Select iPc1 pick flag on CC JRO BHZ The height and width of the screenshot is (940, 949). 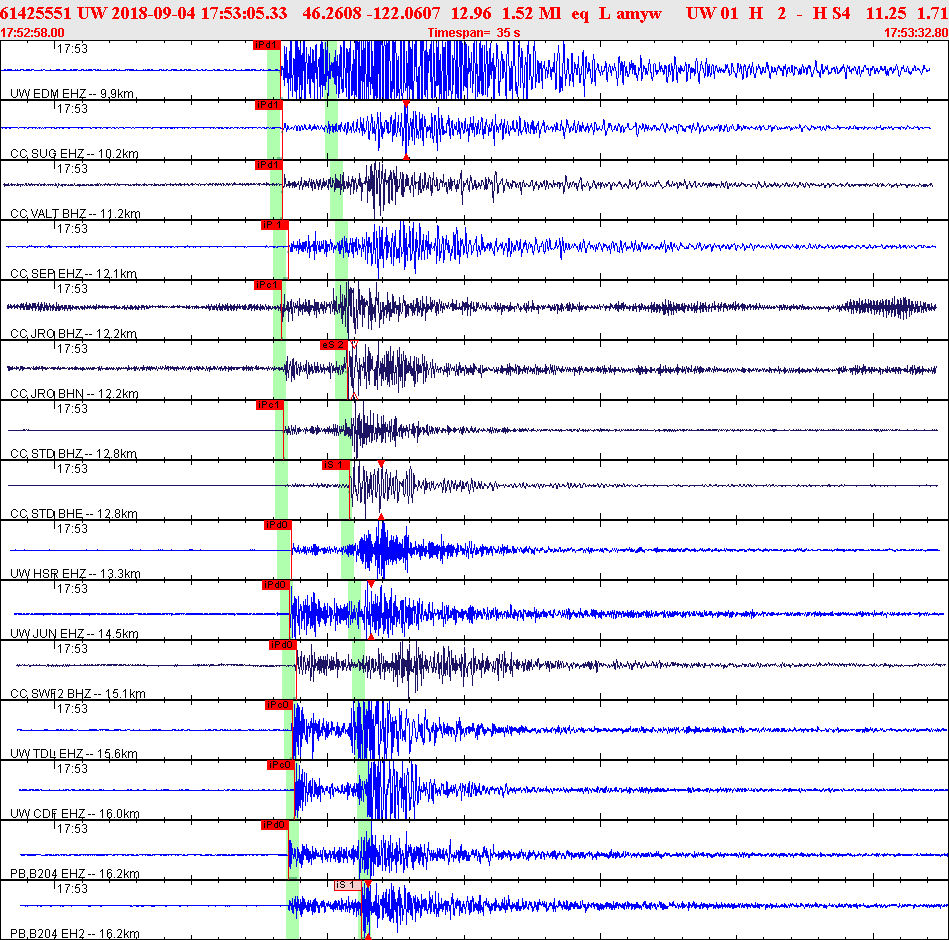[x=268, y=284]
